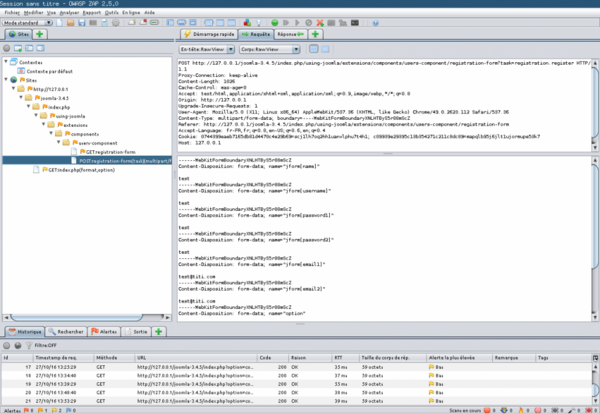Open the Outils menu

tap(111, 13)
